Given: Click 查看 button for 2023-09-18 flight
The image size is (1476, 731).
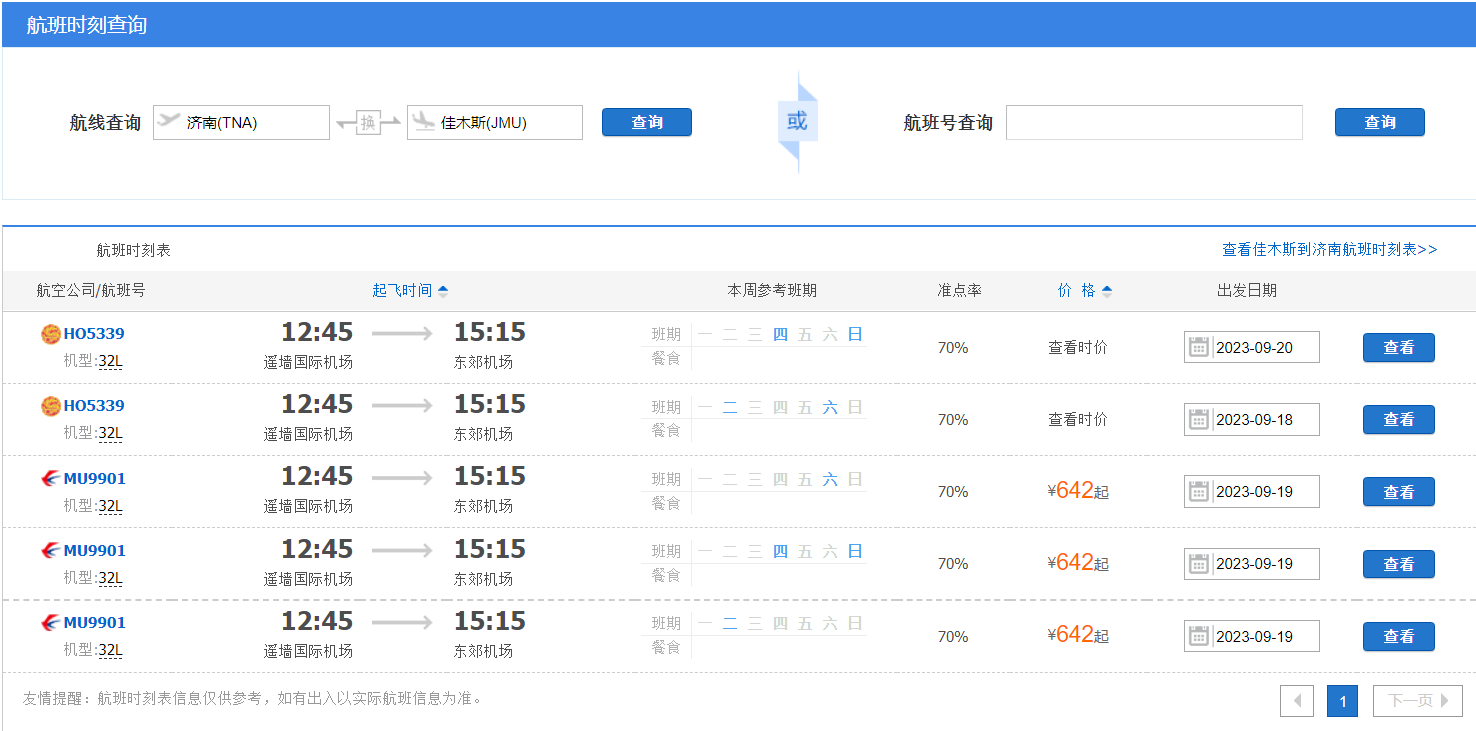Looking at the screenshot, I should 1399,420.
